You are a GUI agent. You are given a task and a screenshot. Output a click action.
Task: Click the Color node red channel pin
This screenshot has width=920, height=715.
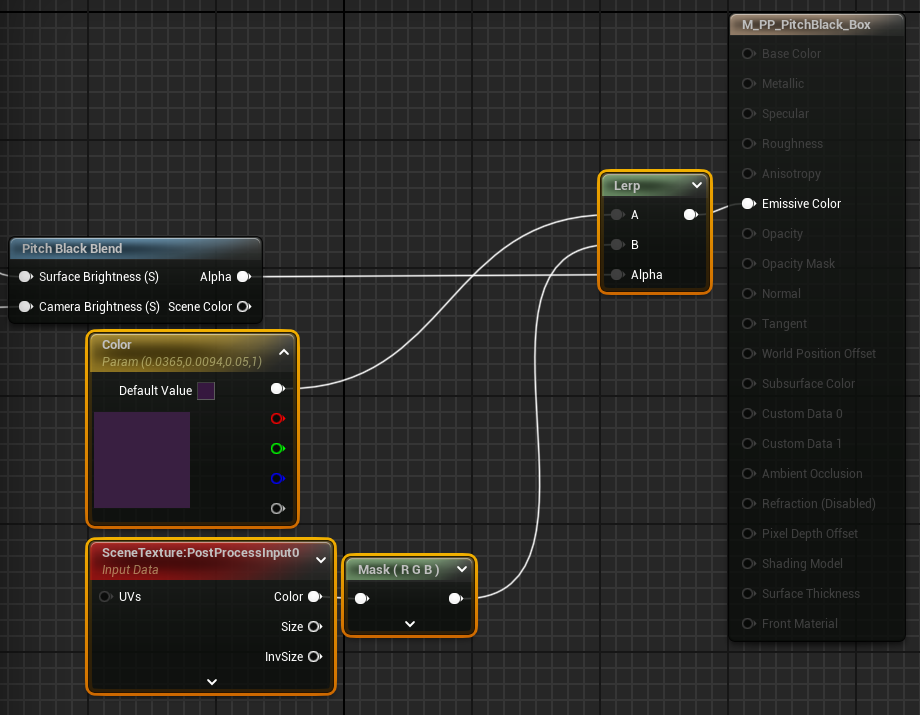[278, 419]
